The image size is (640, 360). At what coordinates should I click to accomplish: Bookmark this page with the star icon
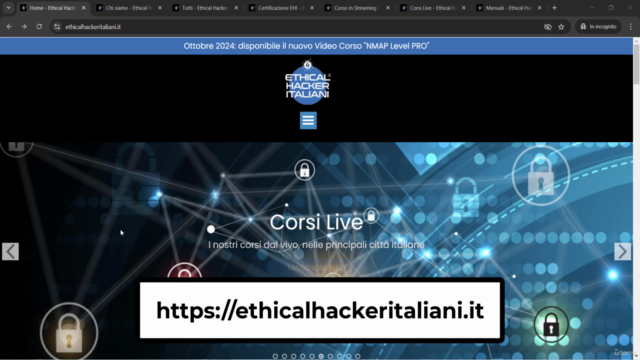coord(561,27)
